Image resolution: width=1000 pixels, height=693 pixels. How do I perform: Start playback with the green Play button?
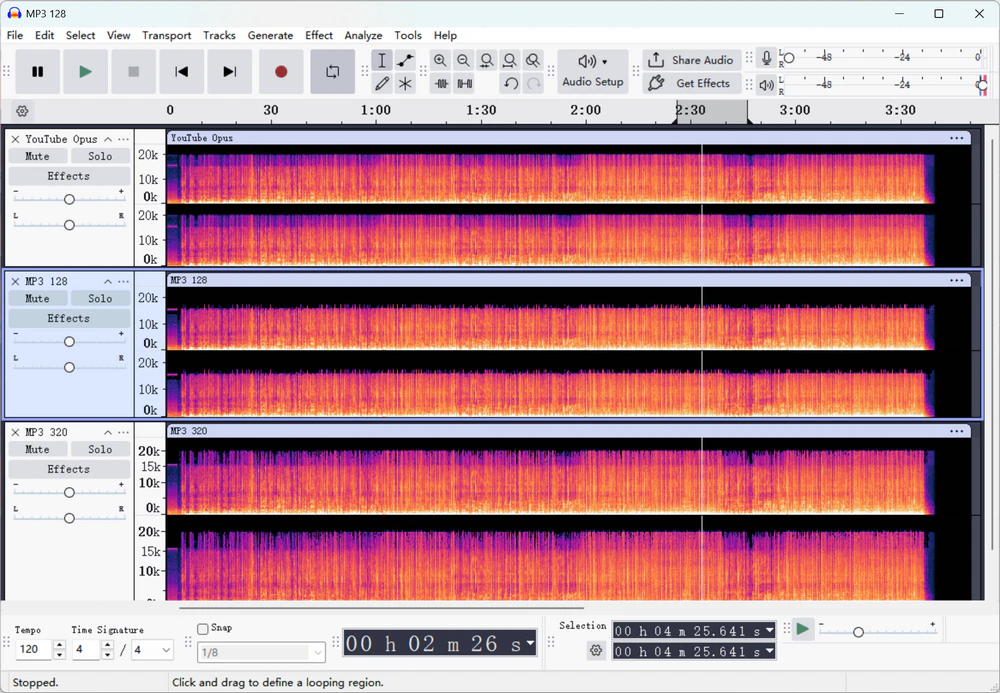(x=85, y=71)
